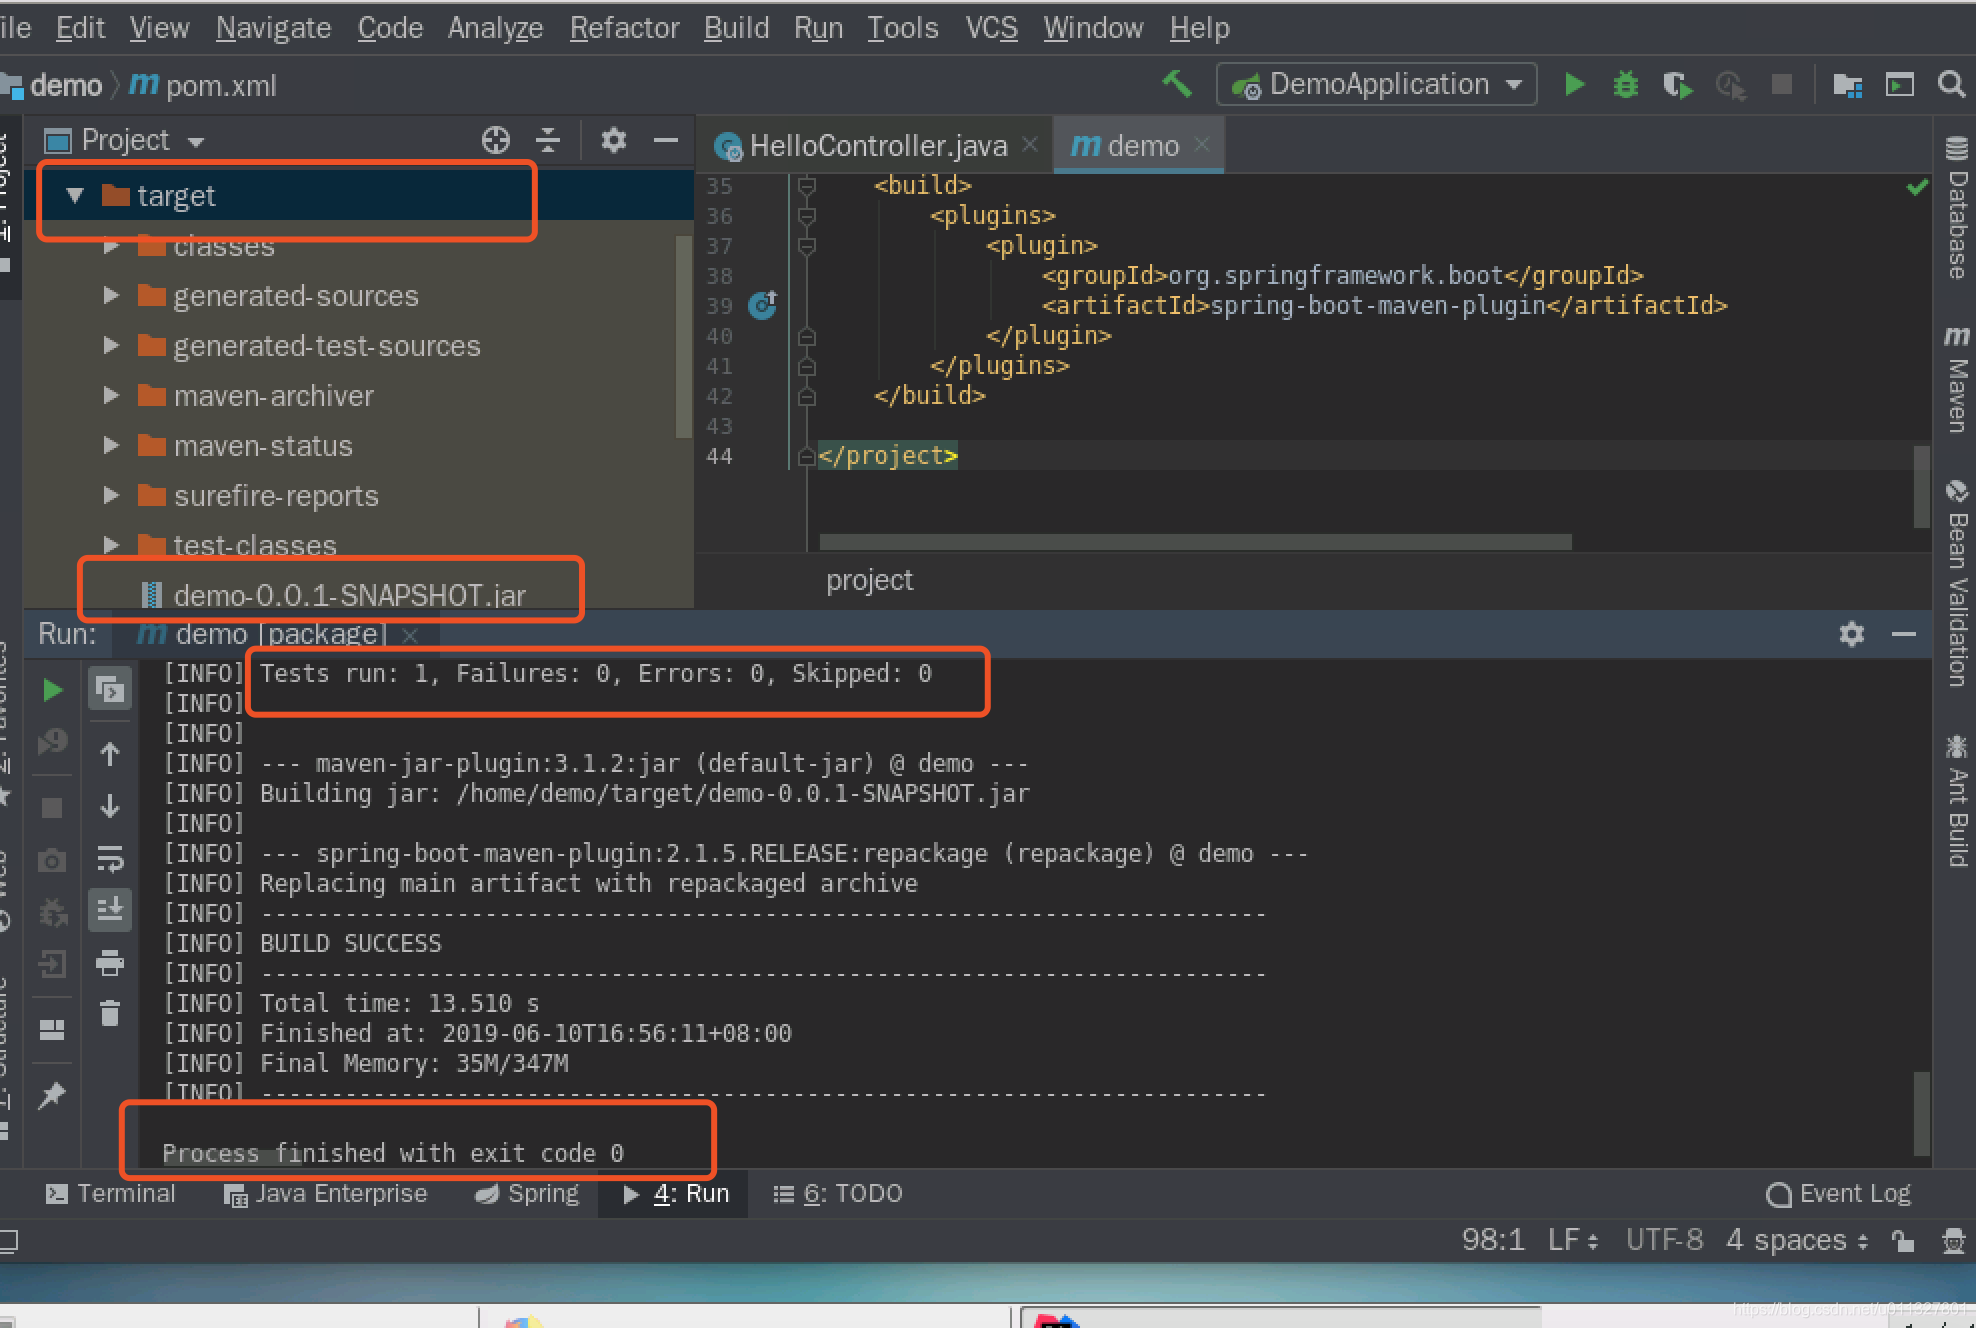The image size is (1976, 1328).
Task: Open Bean Validation side panel
Action: click(x=1957, y=585)
